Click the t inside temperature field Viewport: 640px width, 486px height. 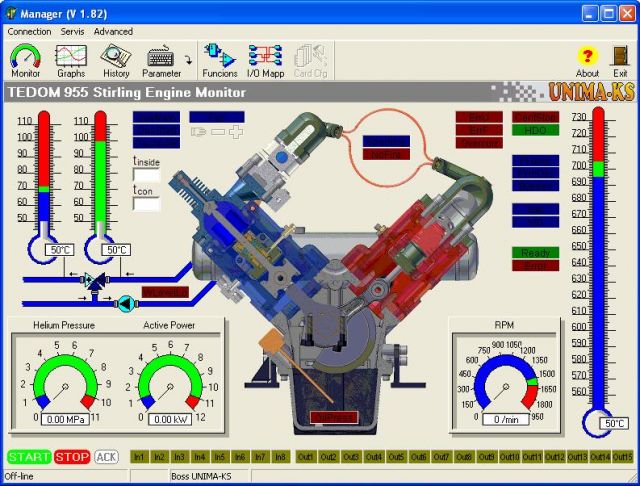[147, 175]
